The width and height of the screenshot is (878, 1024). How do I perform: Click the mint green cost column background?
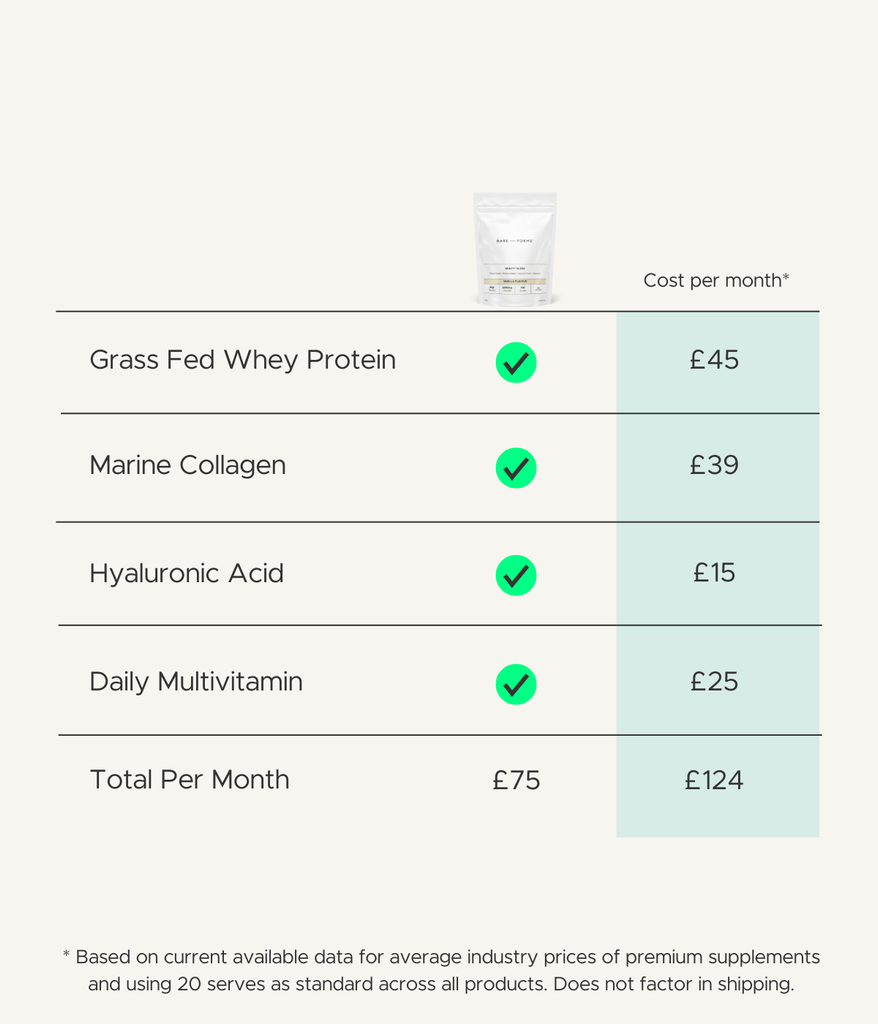(717, 575)
